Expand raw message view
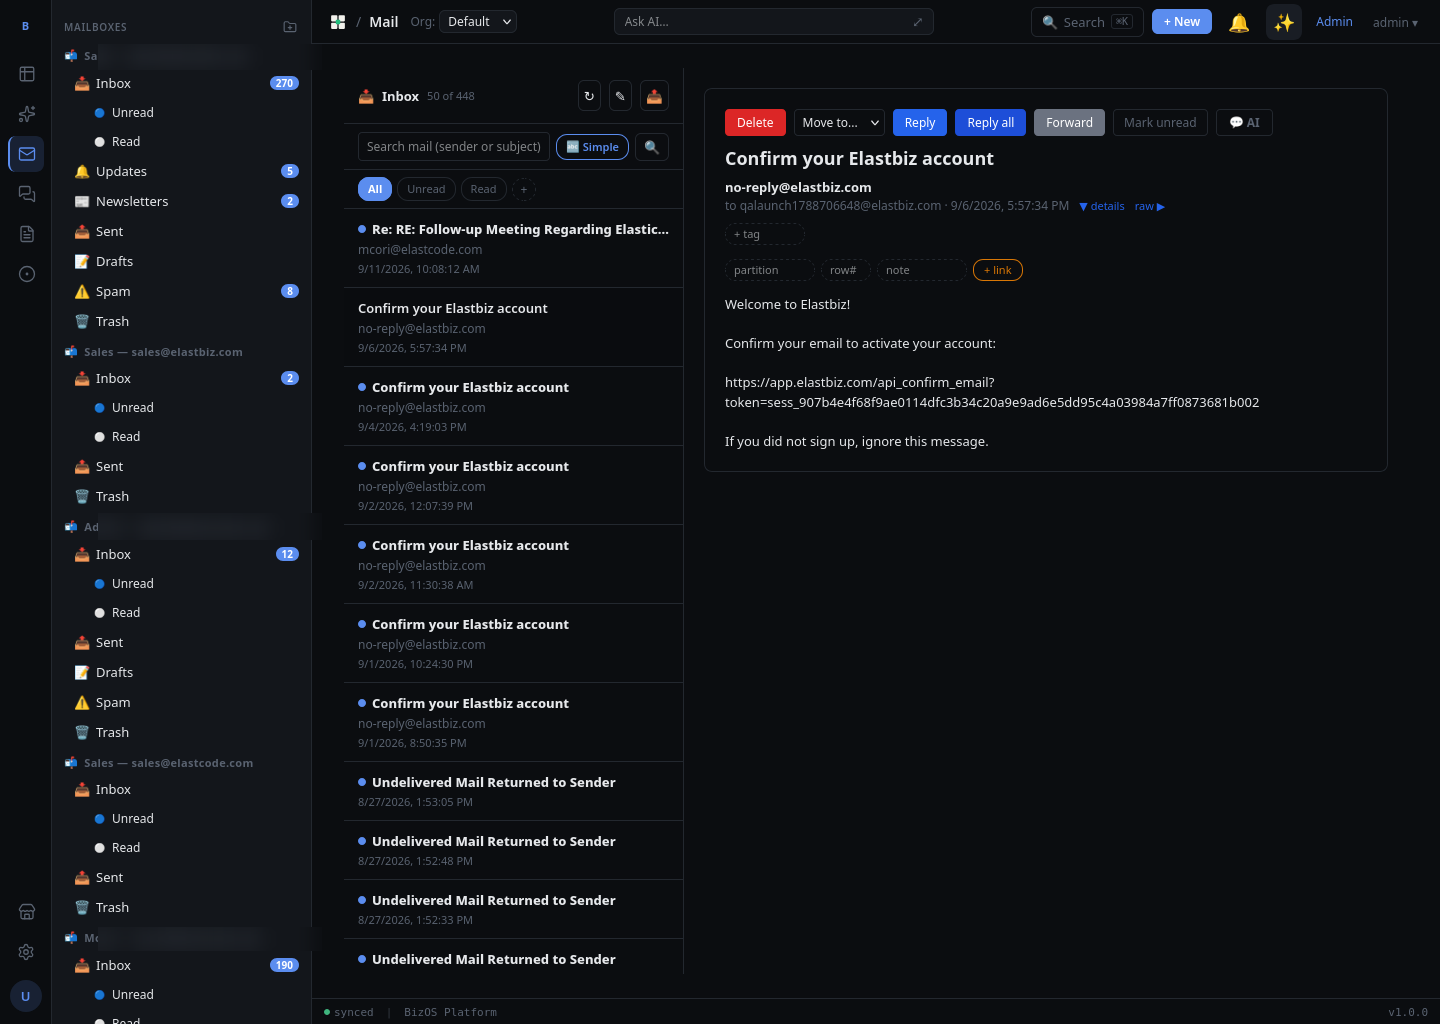Viewport: 1440px width, 1024px height. [1150, 206]
